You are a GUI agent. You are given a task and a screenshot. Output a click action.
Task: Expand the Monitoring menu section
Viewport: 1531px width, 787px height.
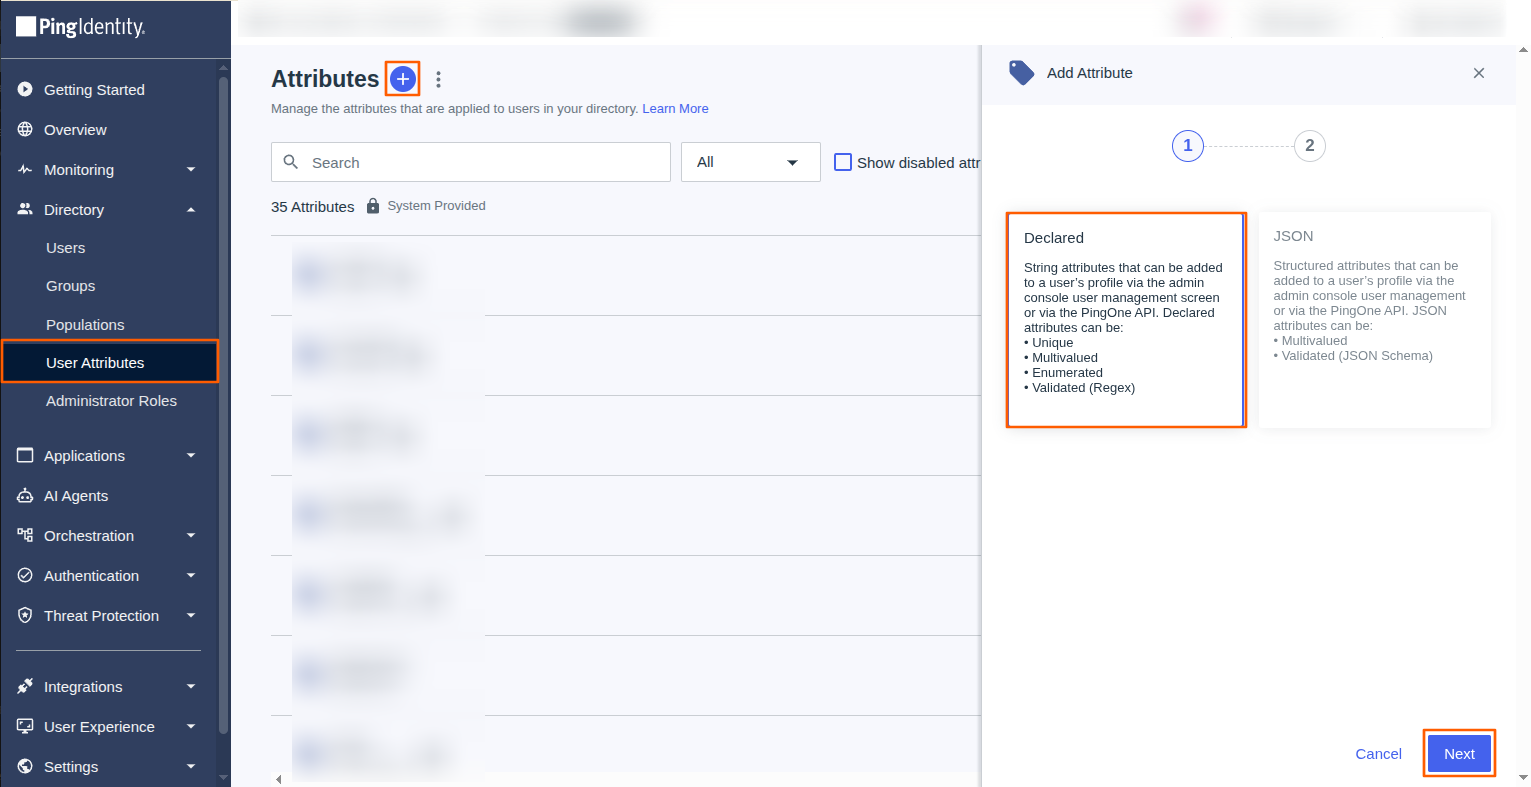pos(191,170)
